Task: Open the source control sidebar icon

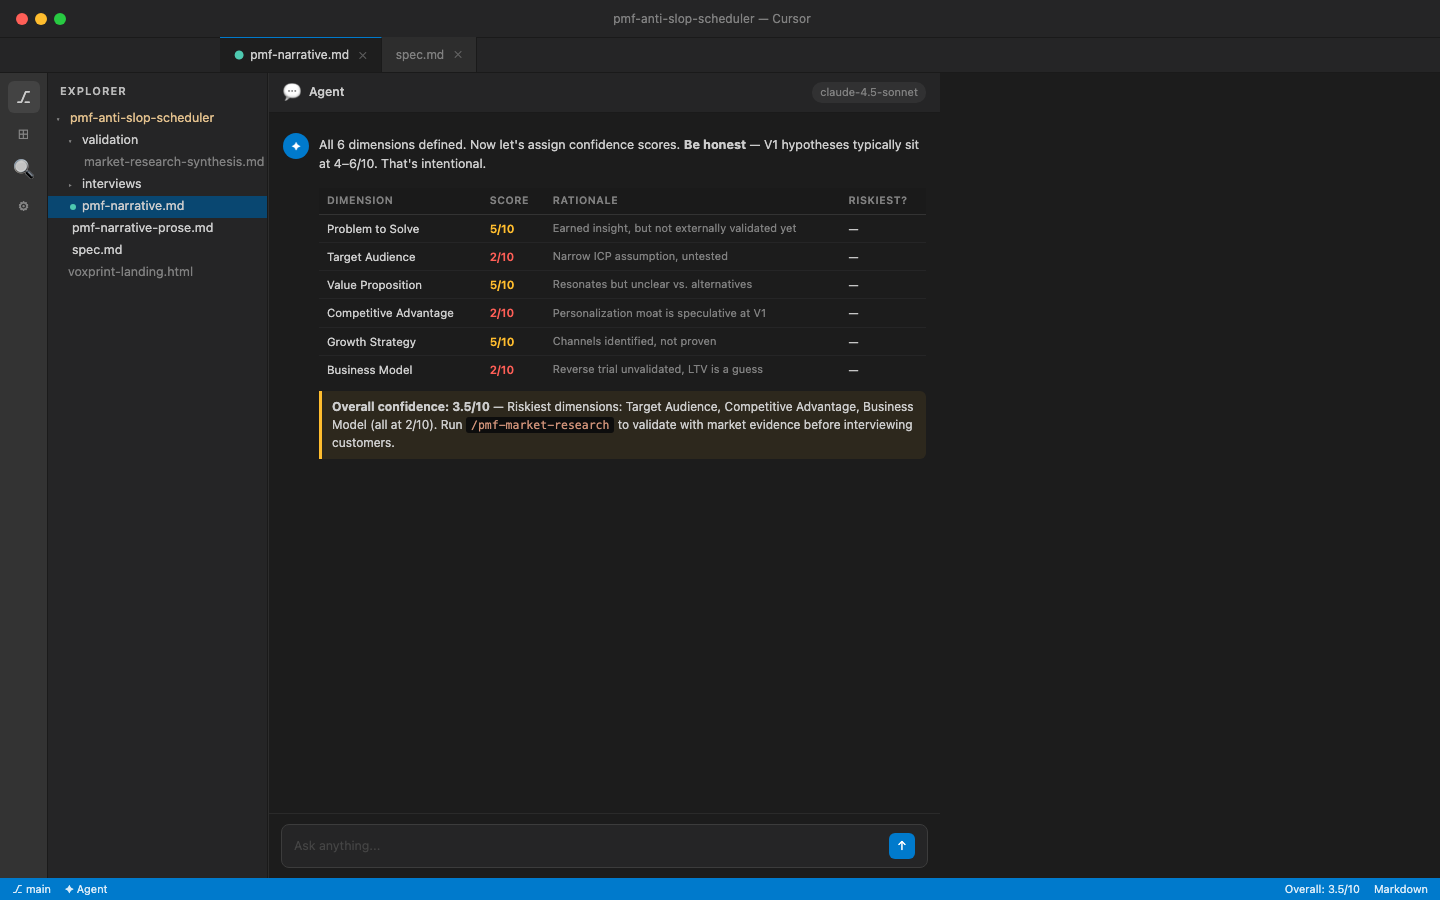Action: pyautogui.click(x=24, y=97)
